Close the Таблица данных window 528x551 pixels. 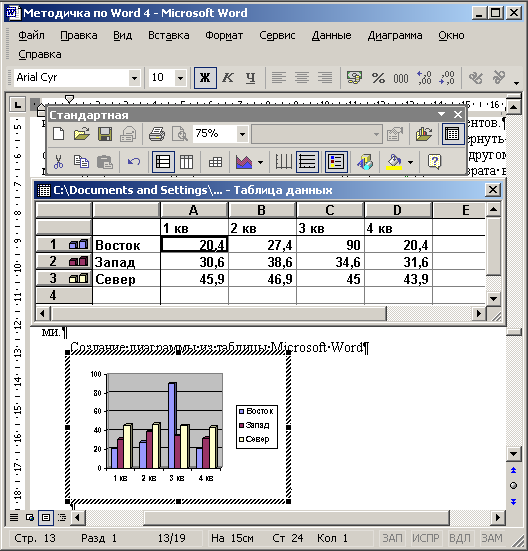pyautogui.click(x=493, y=190)
